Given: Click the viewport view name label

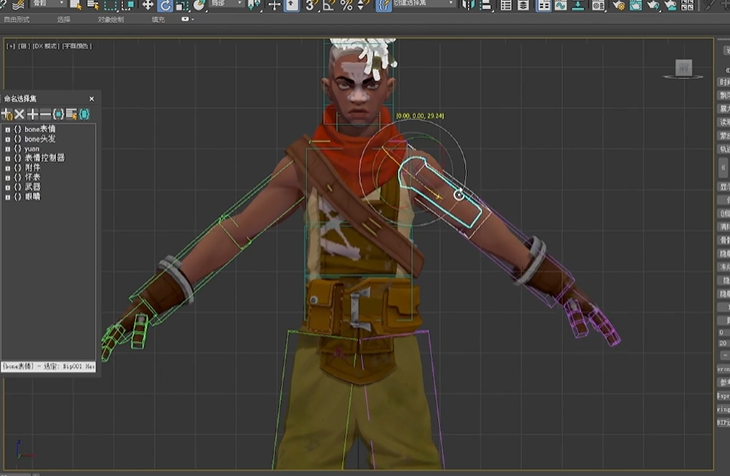Looking at the screenshot, I should click(x=24, y=46).
